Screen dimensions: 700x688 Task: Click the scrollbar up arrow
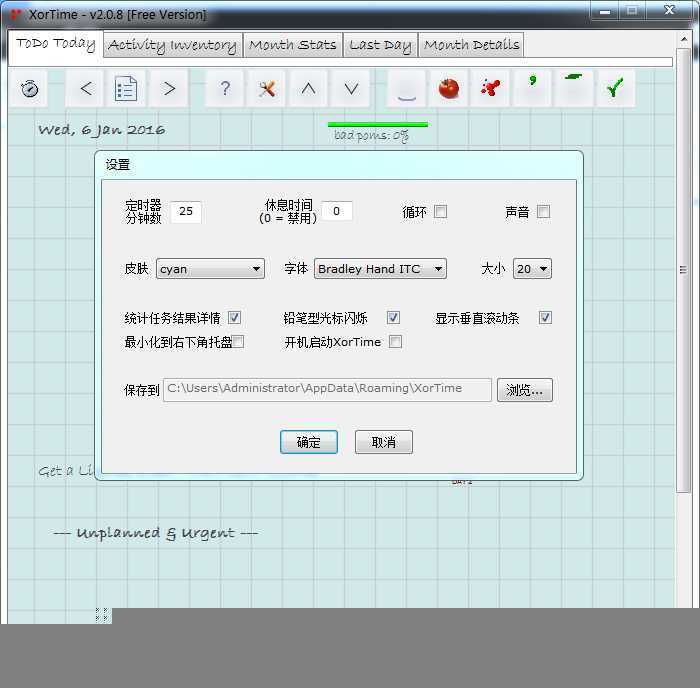(683, 39)
